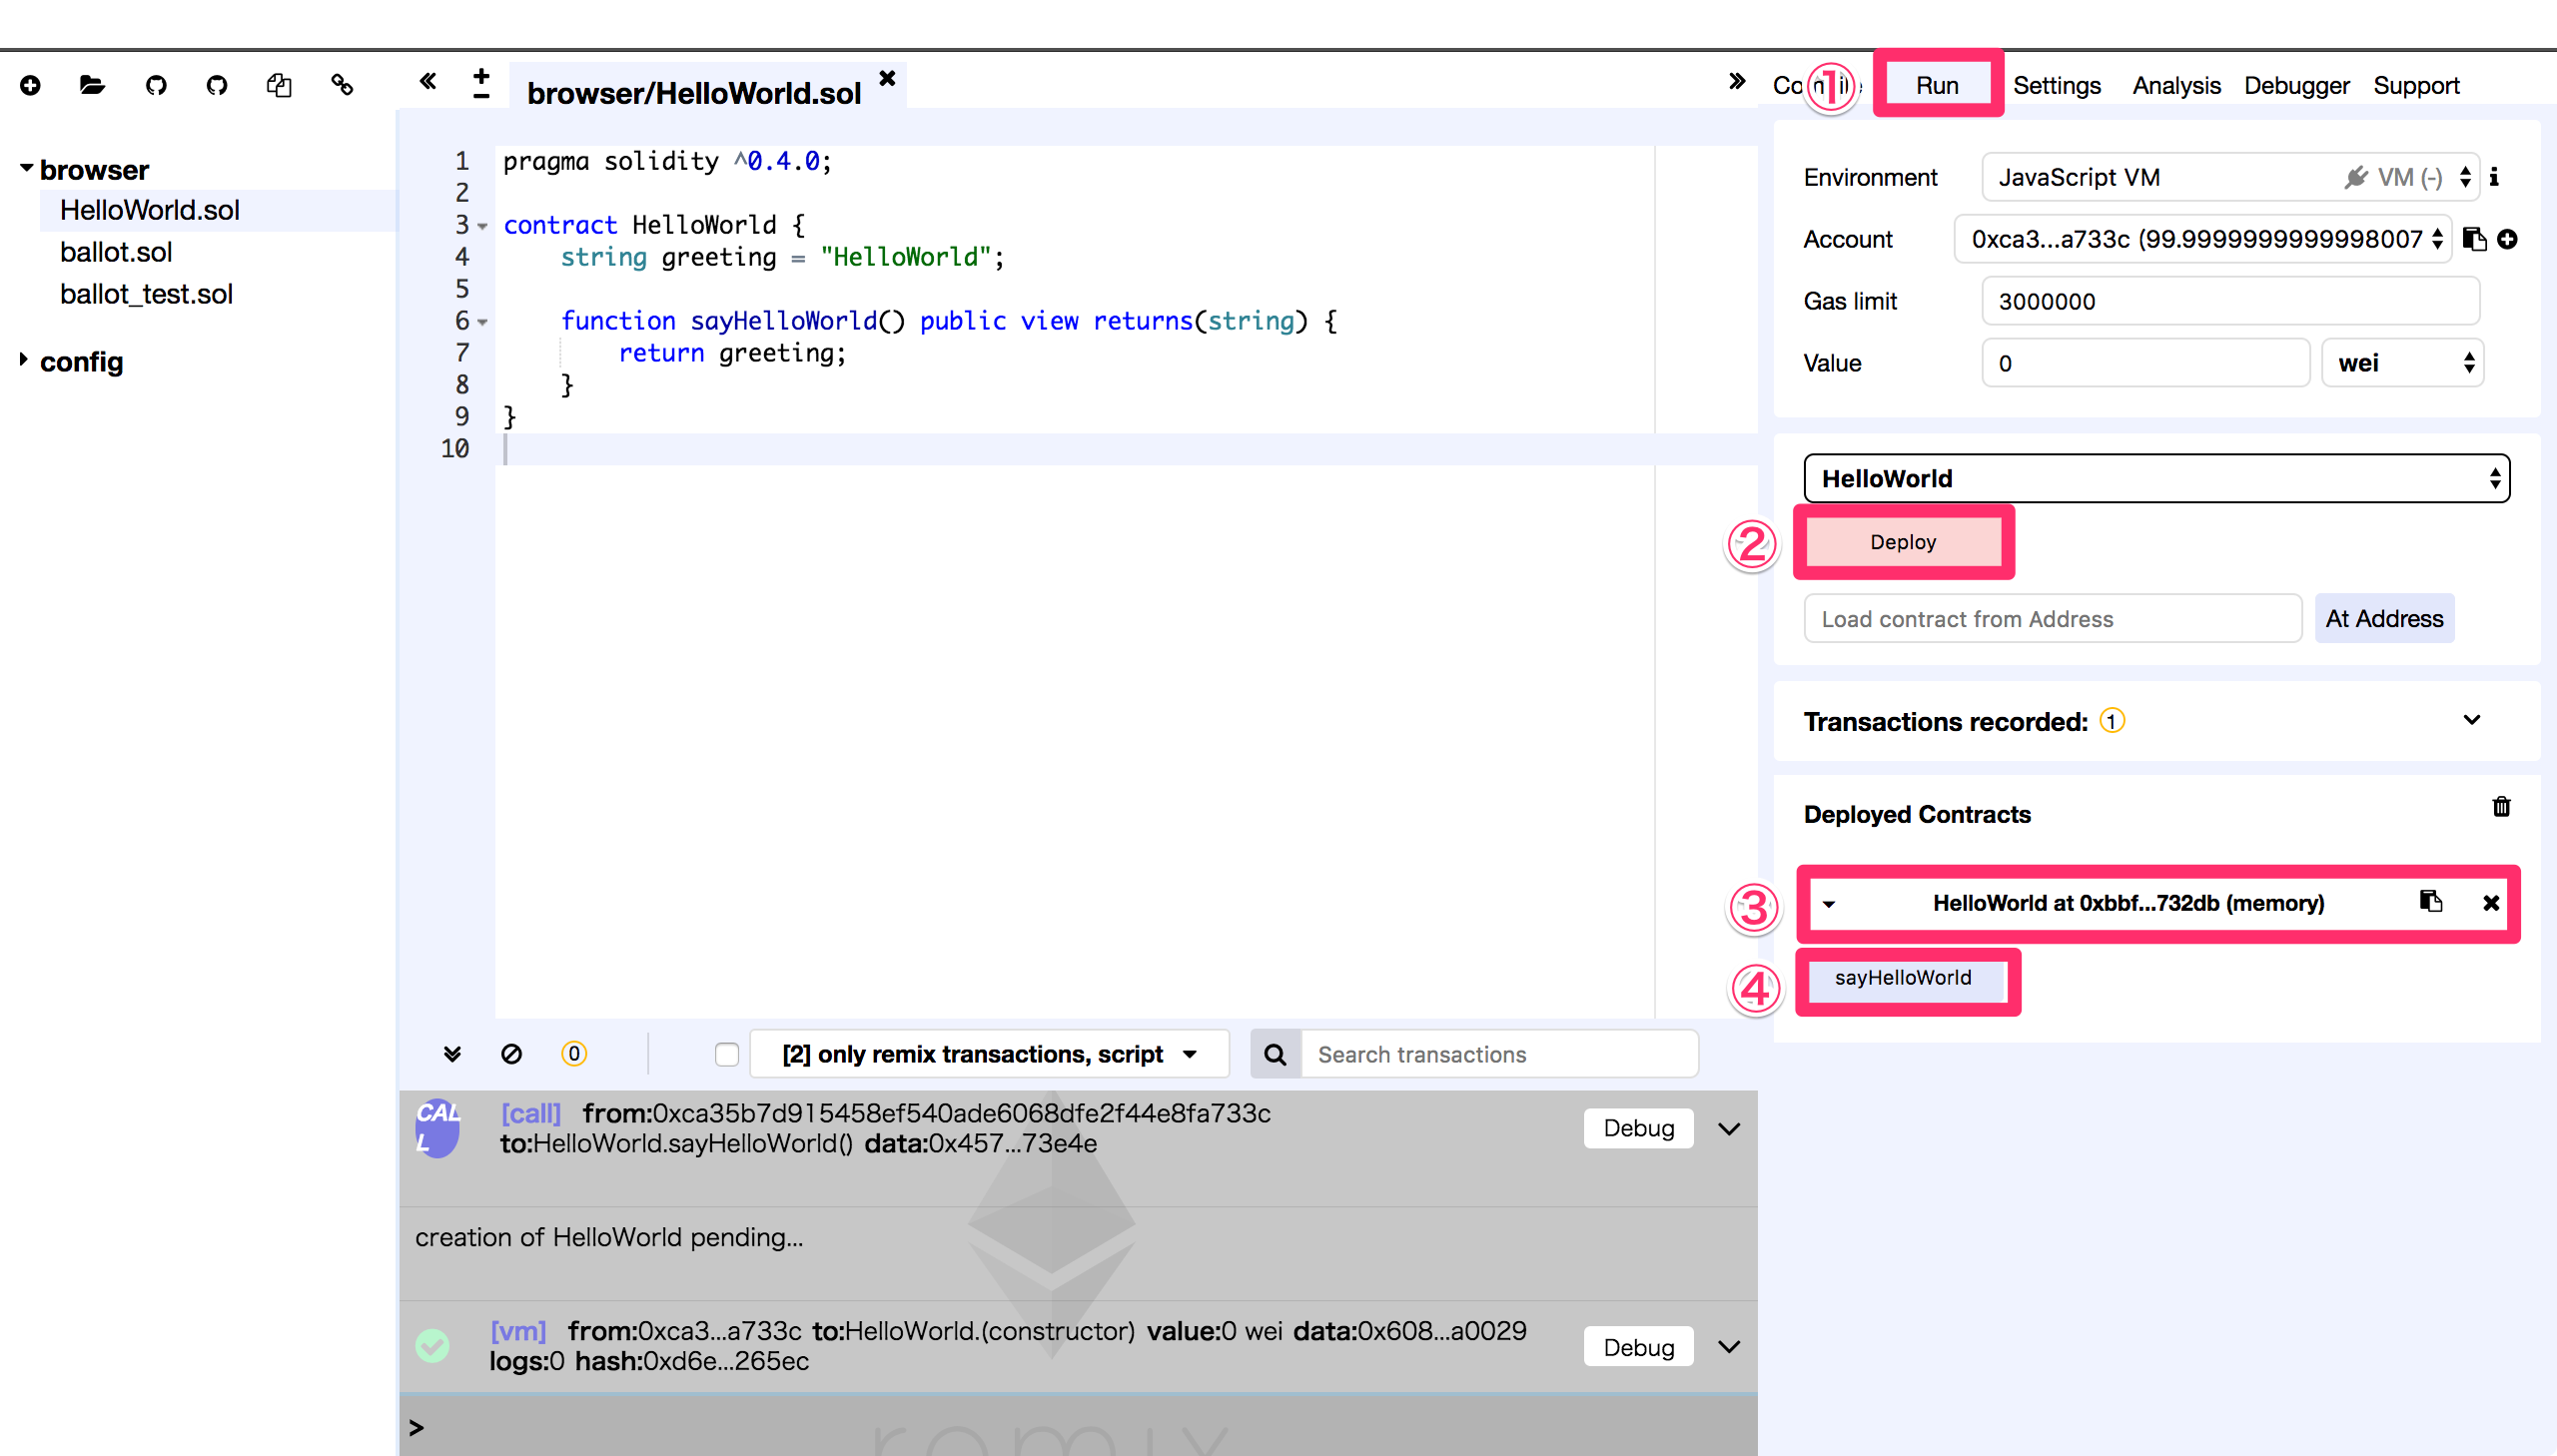Screen dimensions: 2557x1456
Task: Expand the config folder
Action: [23, 360]
